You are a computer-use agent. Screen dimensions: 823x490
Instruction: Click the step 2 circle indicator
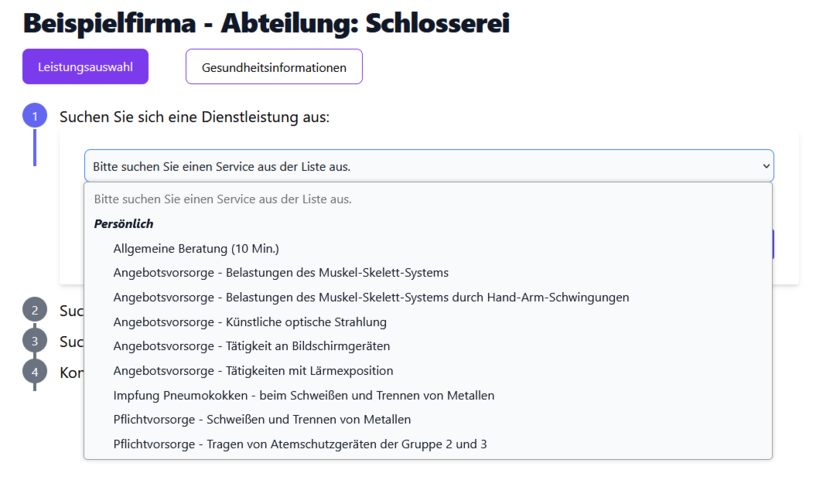tap(34, 310)
